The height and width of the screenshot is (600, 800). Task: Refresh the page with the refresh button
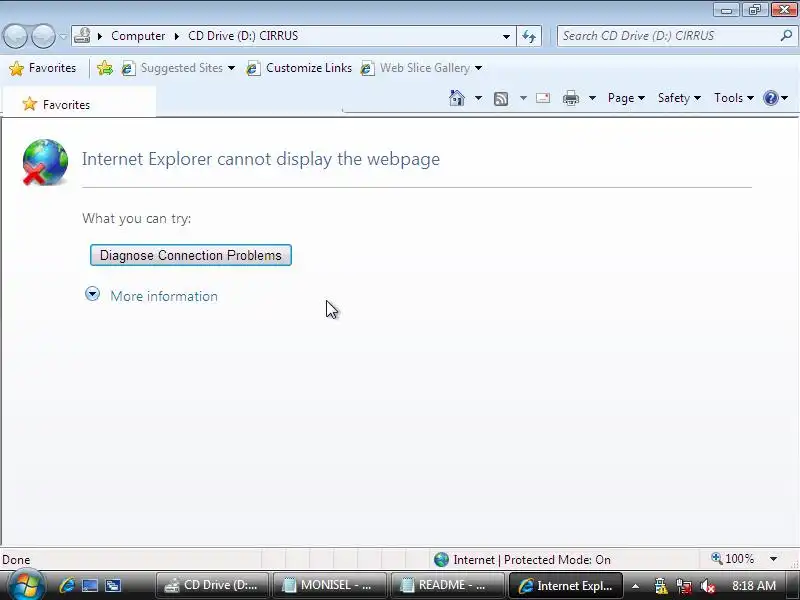[x=529, y=36]
